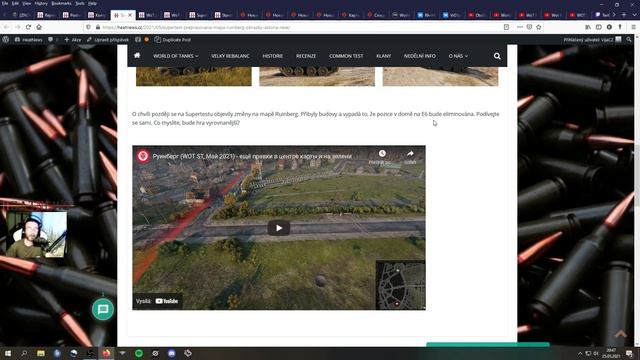Open the Firefox Bookmarks menu
This screenshot has width=640, height=360.
click(x=62, y=3)
